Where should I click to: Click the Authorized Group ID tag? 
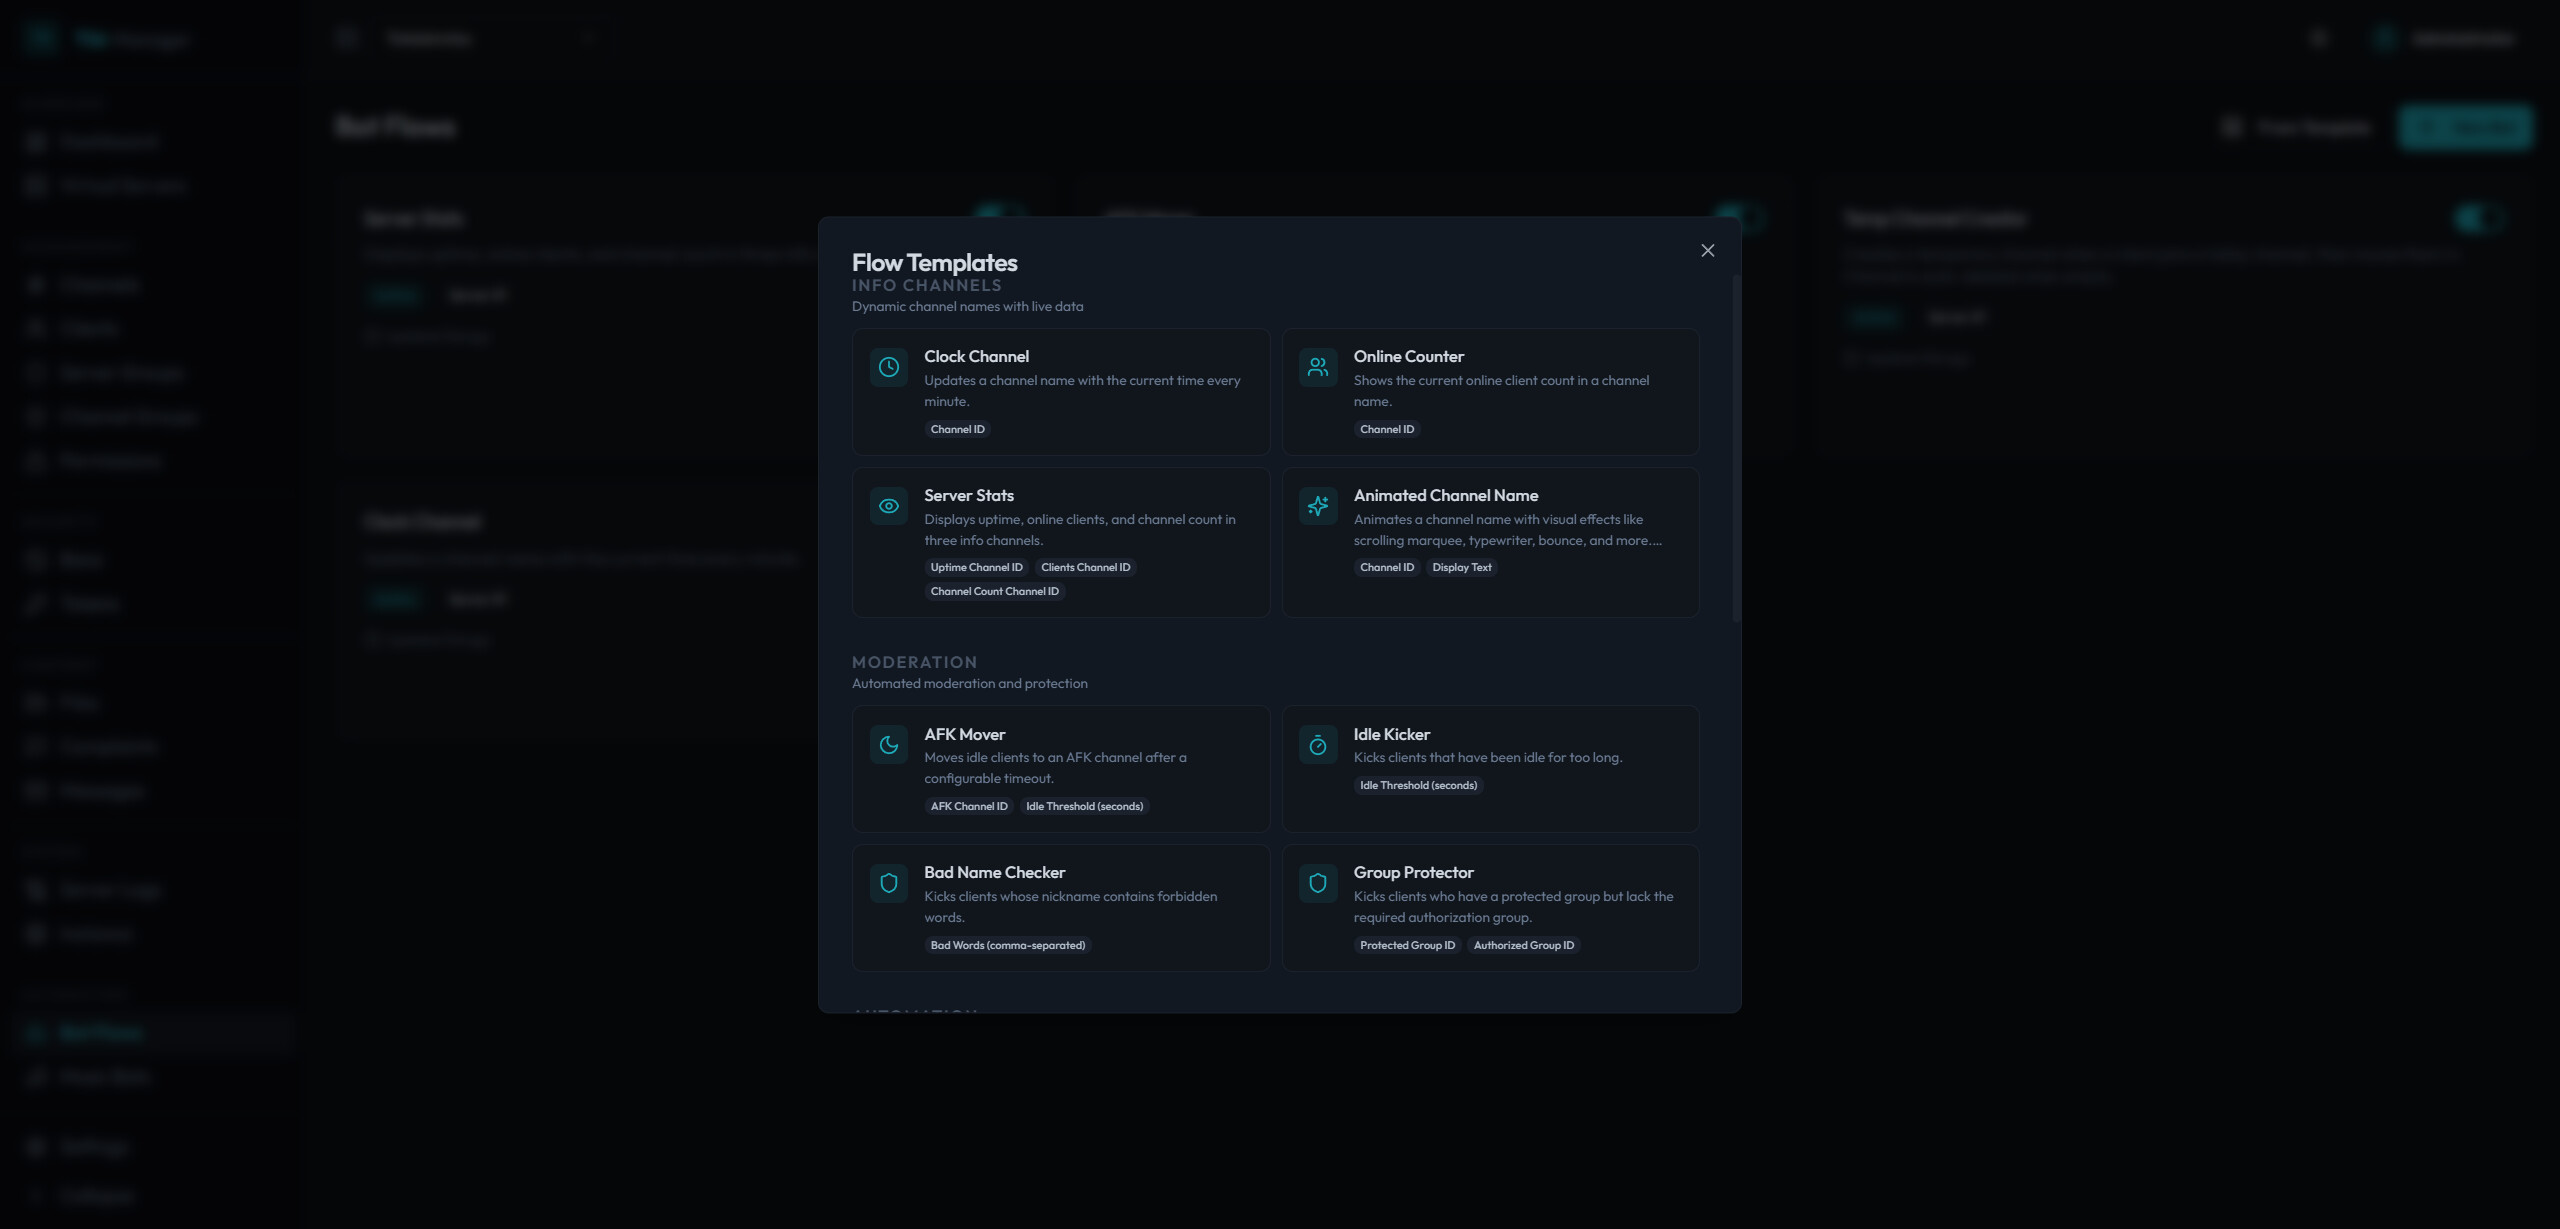[x=1523, y=946]
